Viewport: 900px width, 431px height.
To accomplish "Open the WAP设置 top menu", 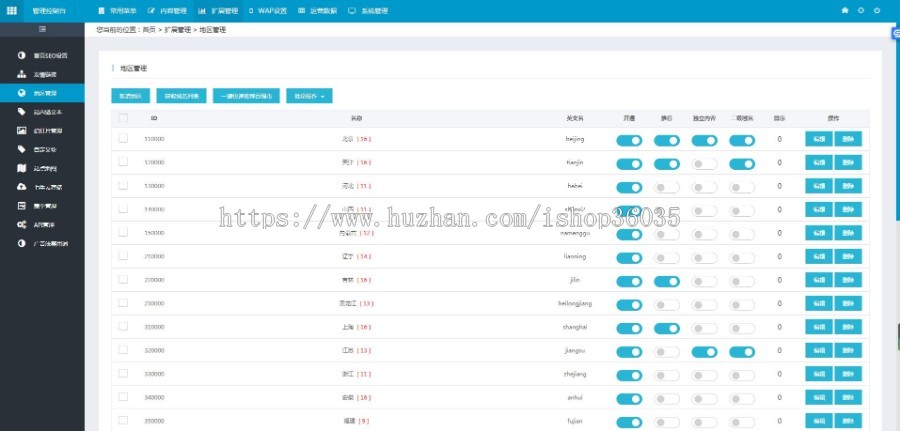I will [268, 10].
